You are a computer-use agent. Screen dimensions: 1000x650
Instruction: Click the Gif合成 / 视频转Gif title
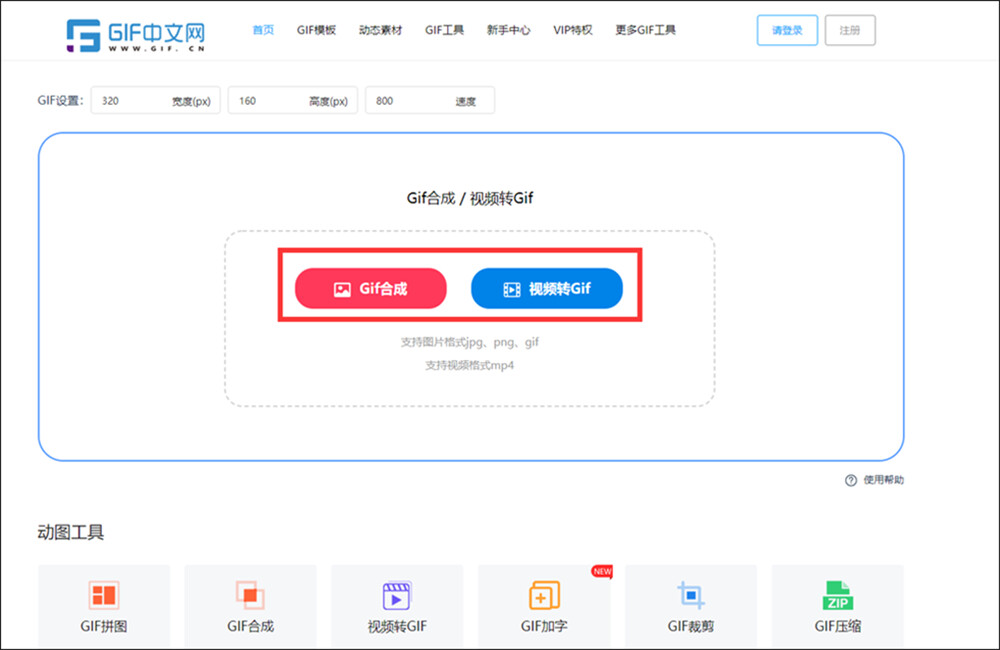point(470,198)
